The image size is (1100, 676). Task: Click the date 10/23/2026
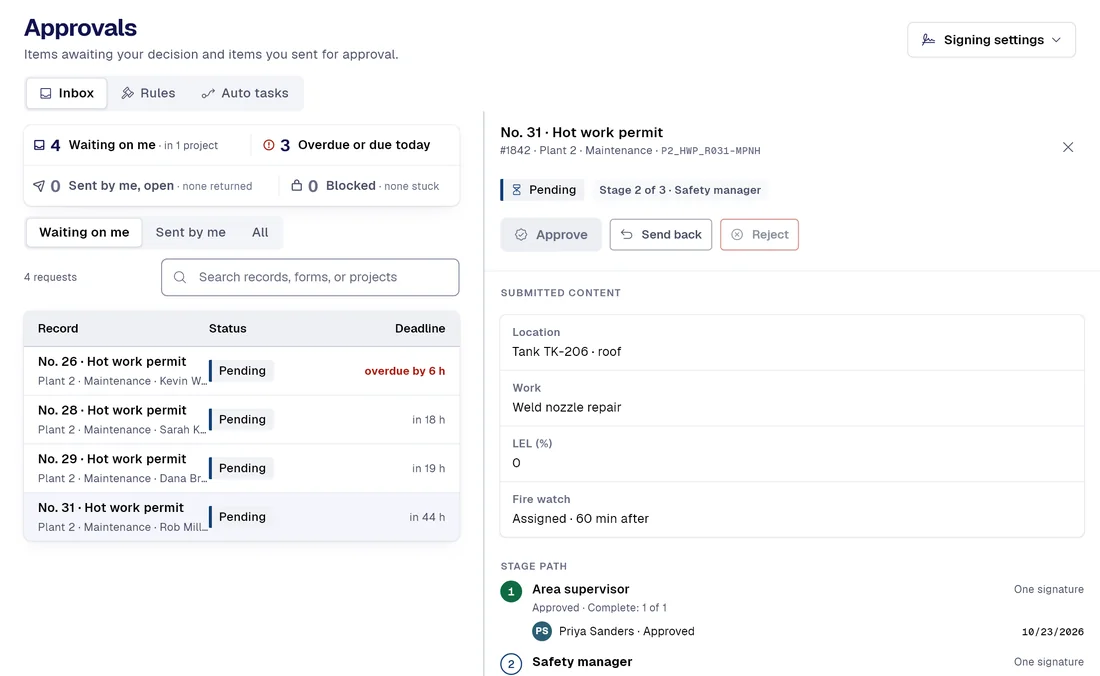tap(1052, 632)
